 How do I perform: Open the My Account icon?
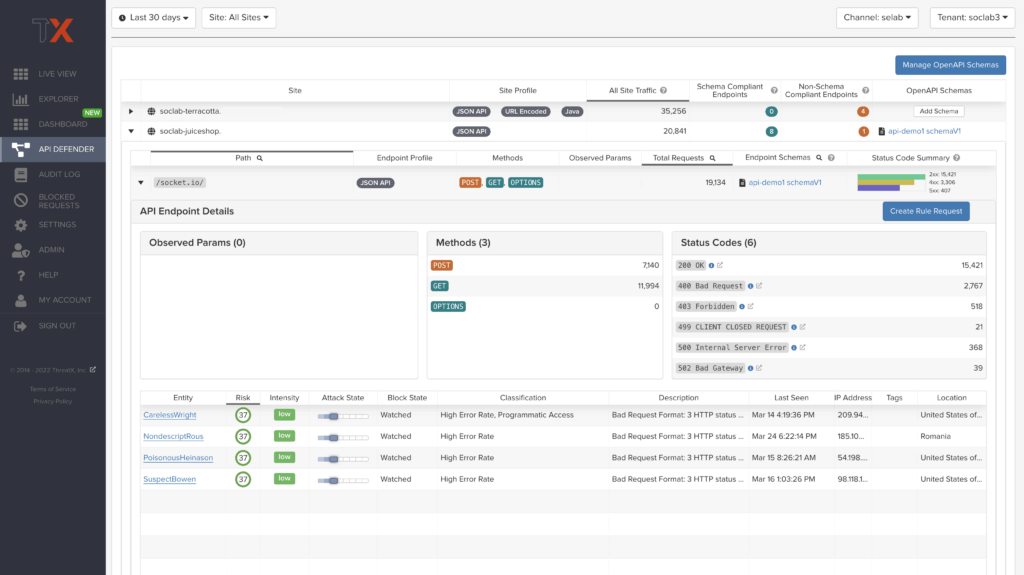tap(20, 301)
